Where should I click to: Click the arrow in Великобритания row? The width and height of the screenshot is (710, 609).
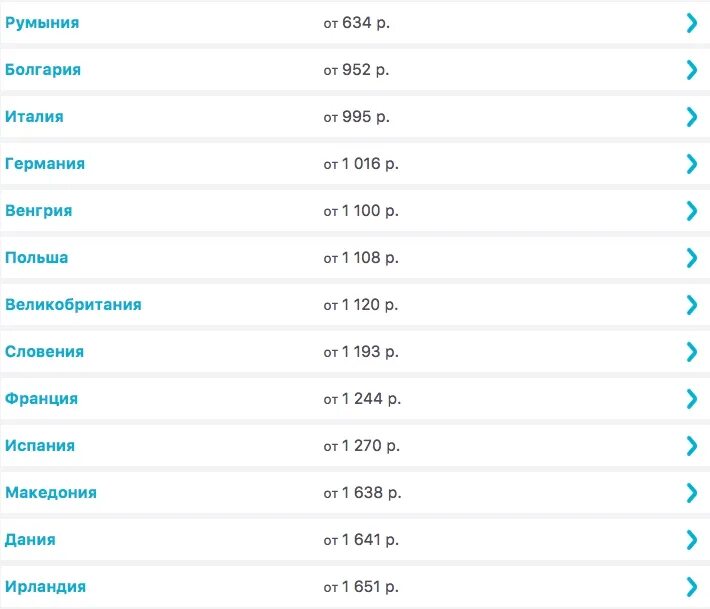[691, 305]
